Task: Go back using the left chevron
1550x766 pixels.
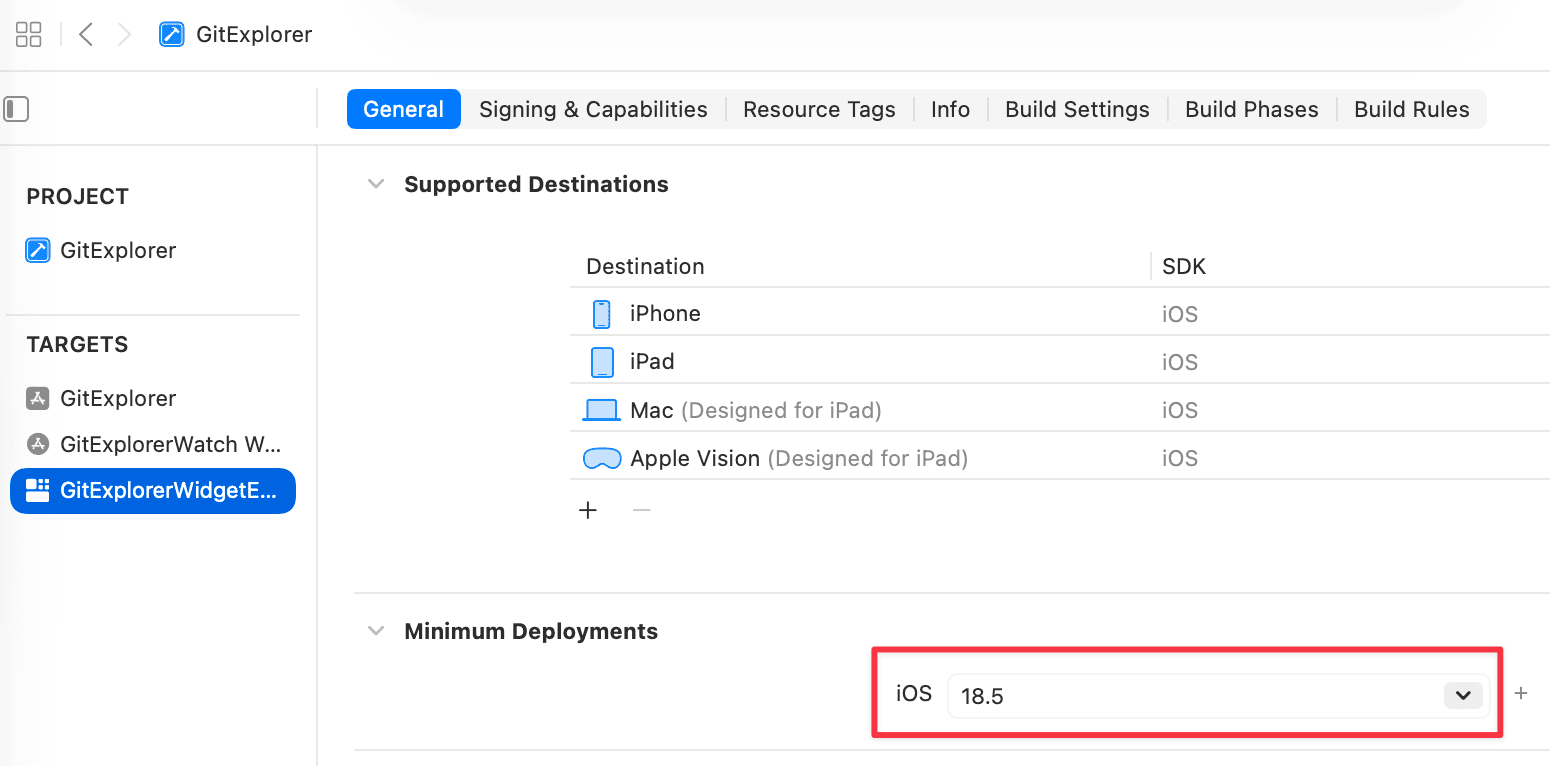Action: pos(86,34)
